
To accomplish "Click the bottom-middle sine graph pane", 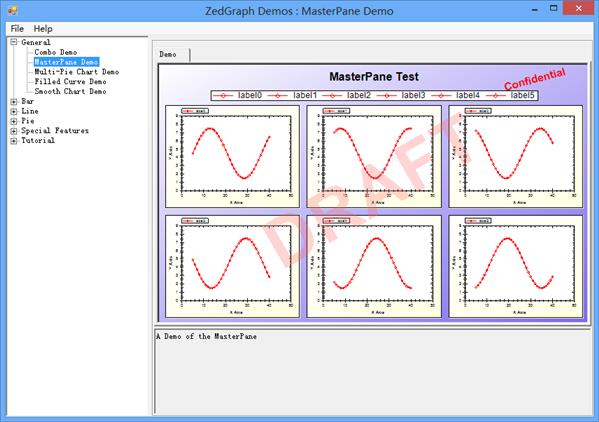I will point(374,266).
